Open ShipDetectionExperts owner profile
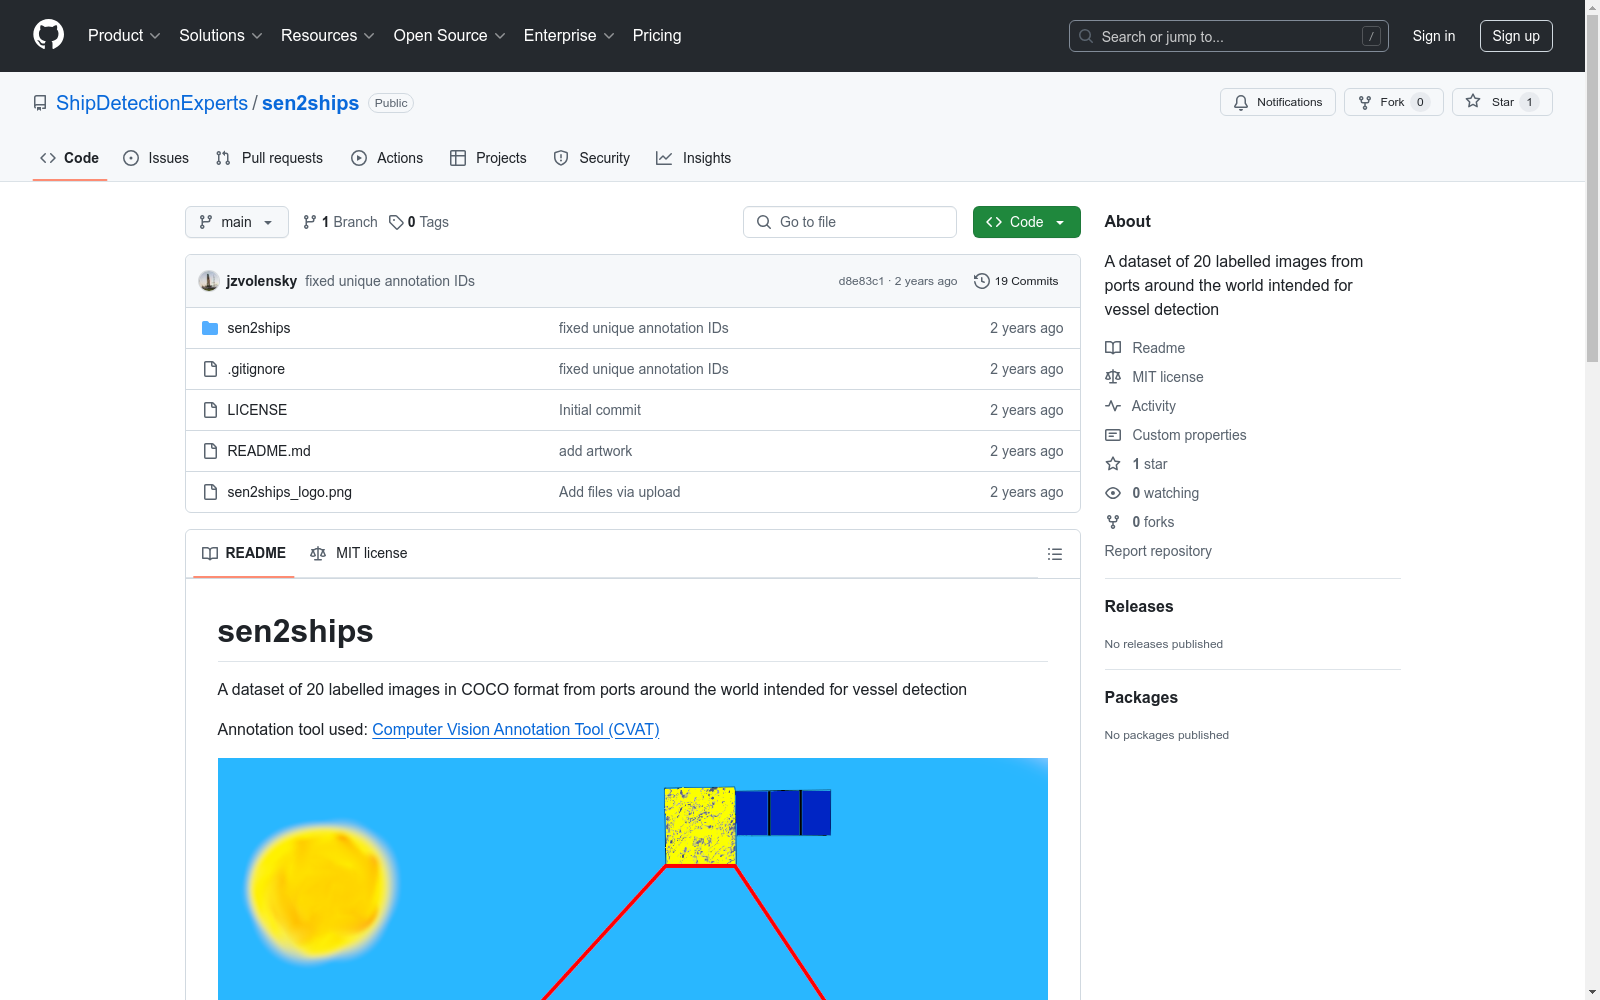Image resolution: width=1600 pixels, height=1000 pixels. click(152, 103)
